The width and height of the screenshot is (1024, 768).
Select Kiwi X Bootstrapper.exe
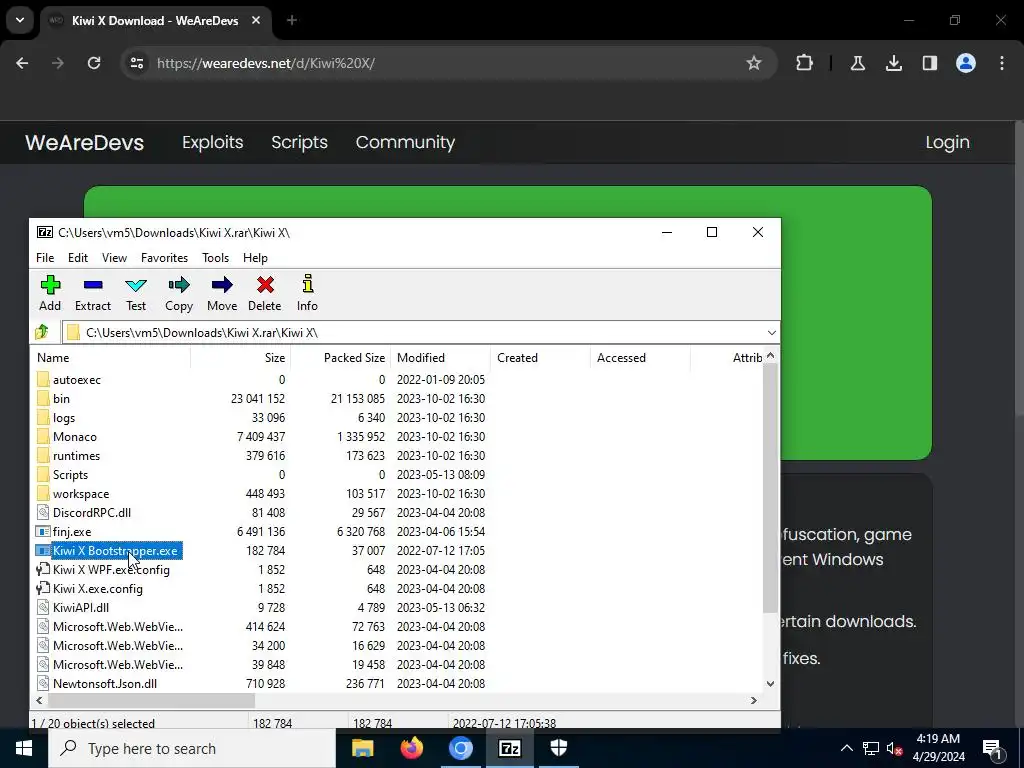tap(115, 551)
